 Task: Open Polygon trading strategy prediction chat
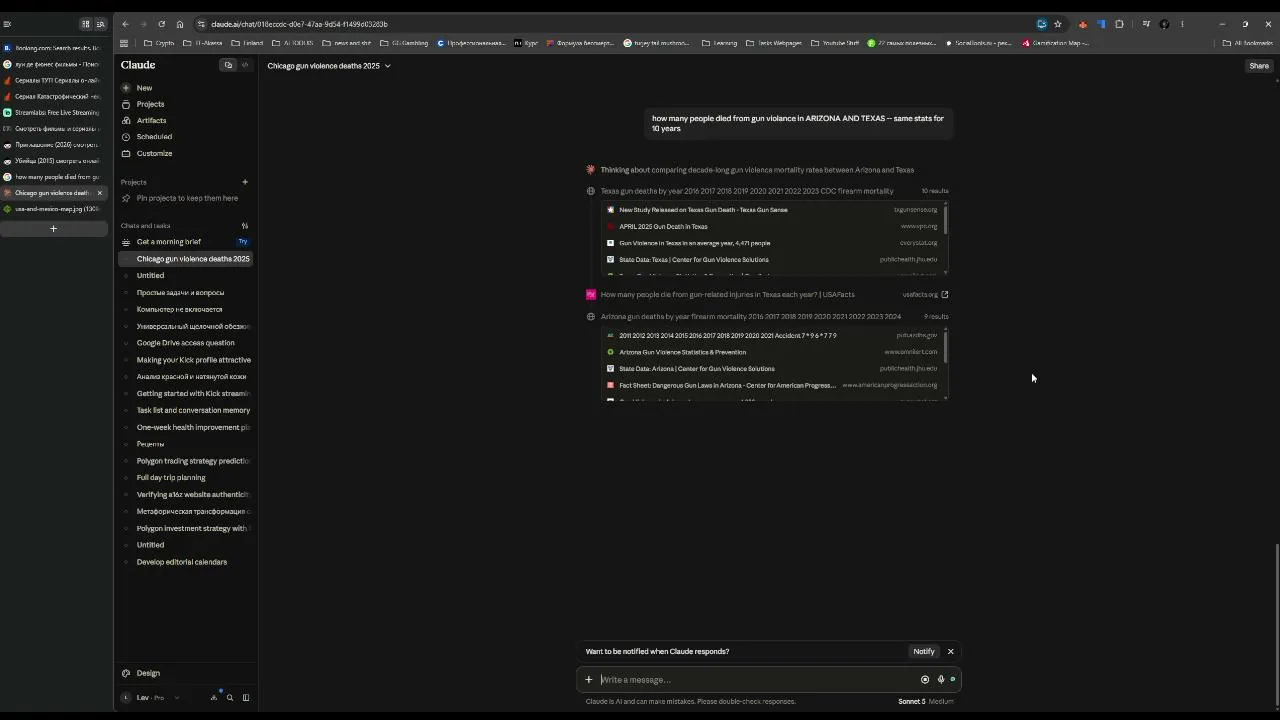pos(193,461)
